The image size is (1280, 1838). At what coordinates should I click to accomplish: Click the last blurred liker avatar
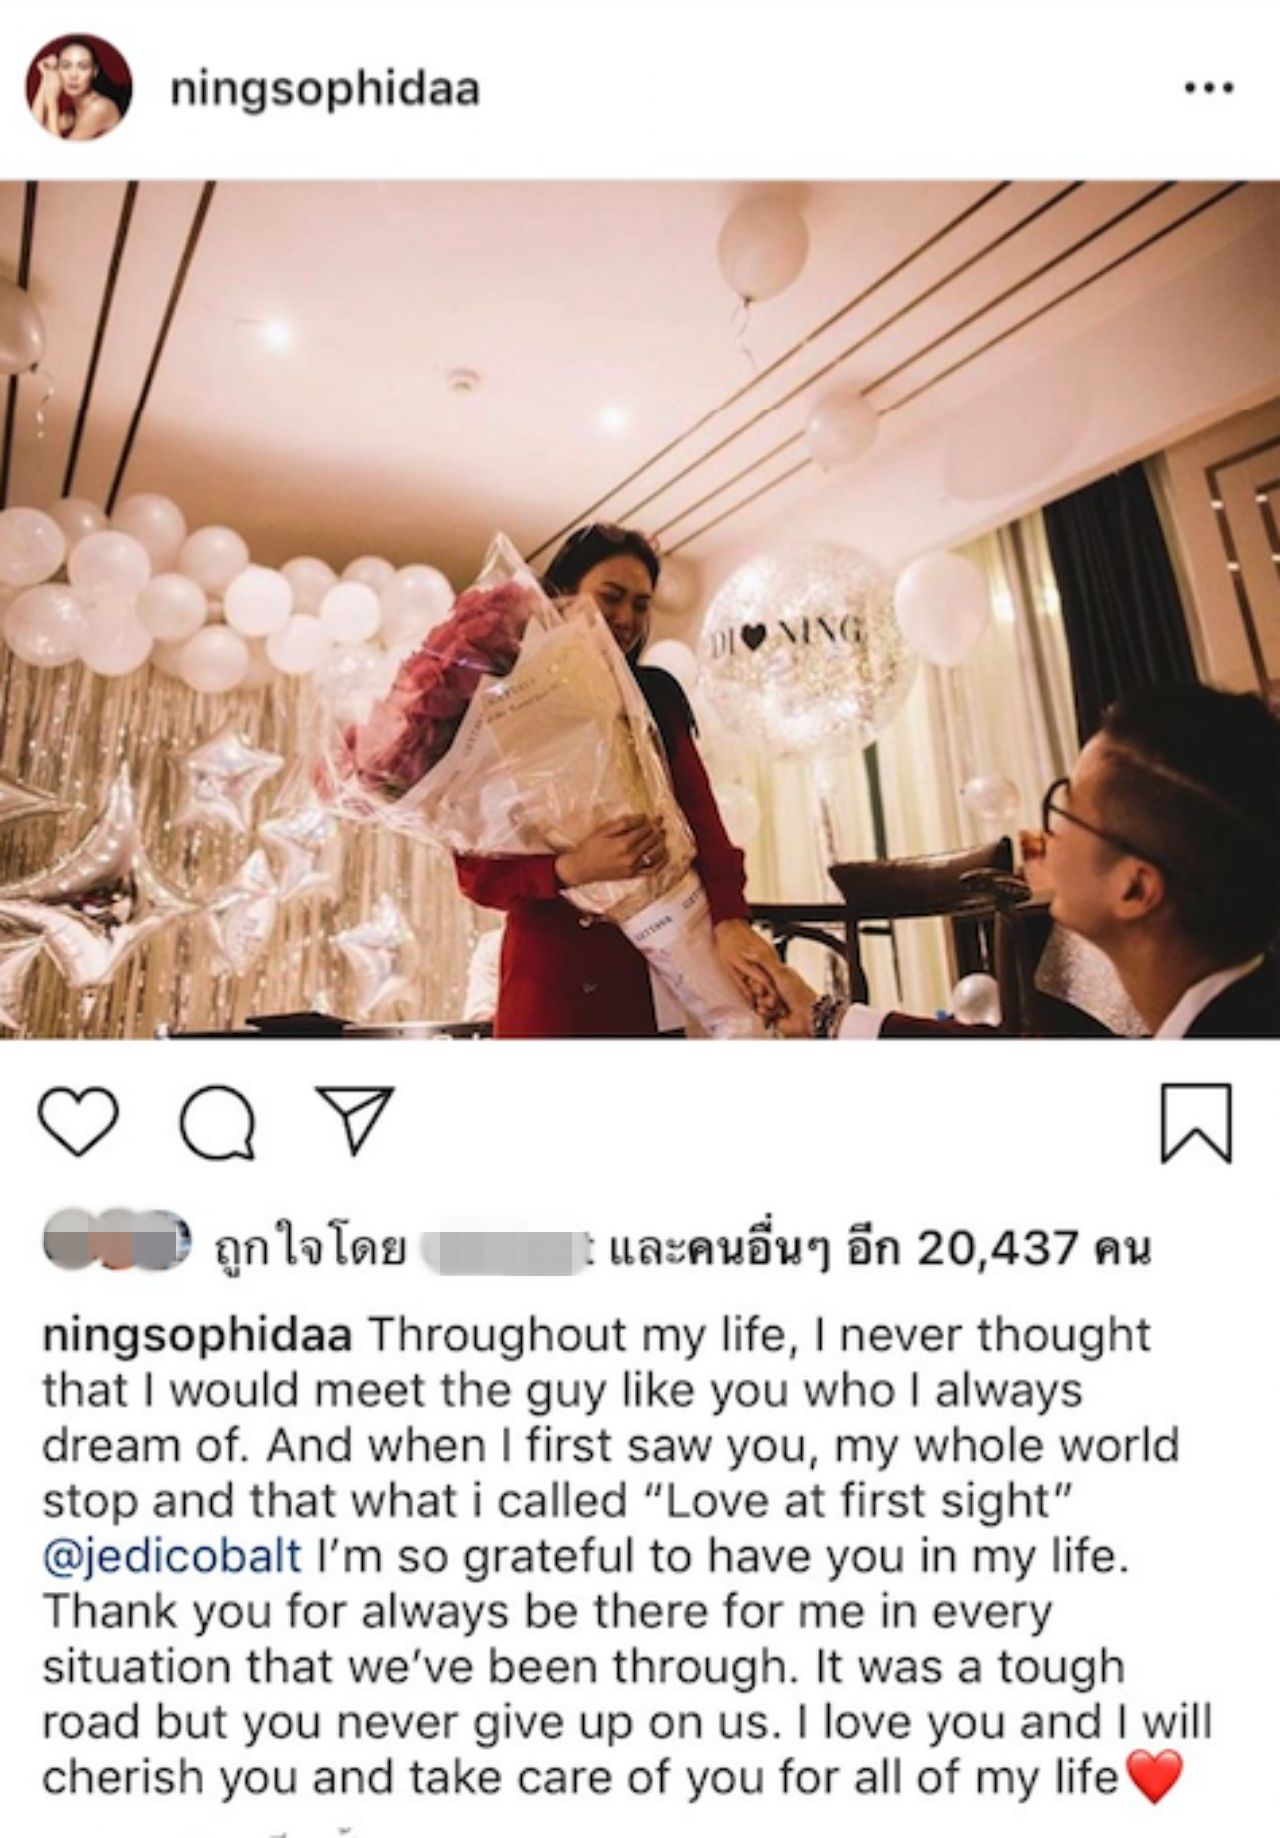point(162,1238)
